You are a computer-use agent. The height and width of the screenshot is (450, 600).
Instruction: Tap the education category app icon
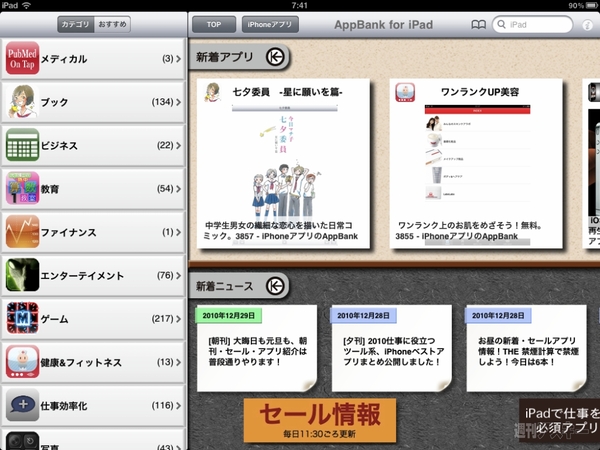22,188
